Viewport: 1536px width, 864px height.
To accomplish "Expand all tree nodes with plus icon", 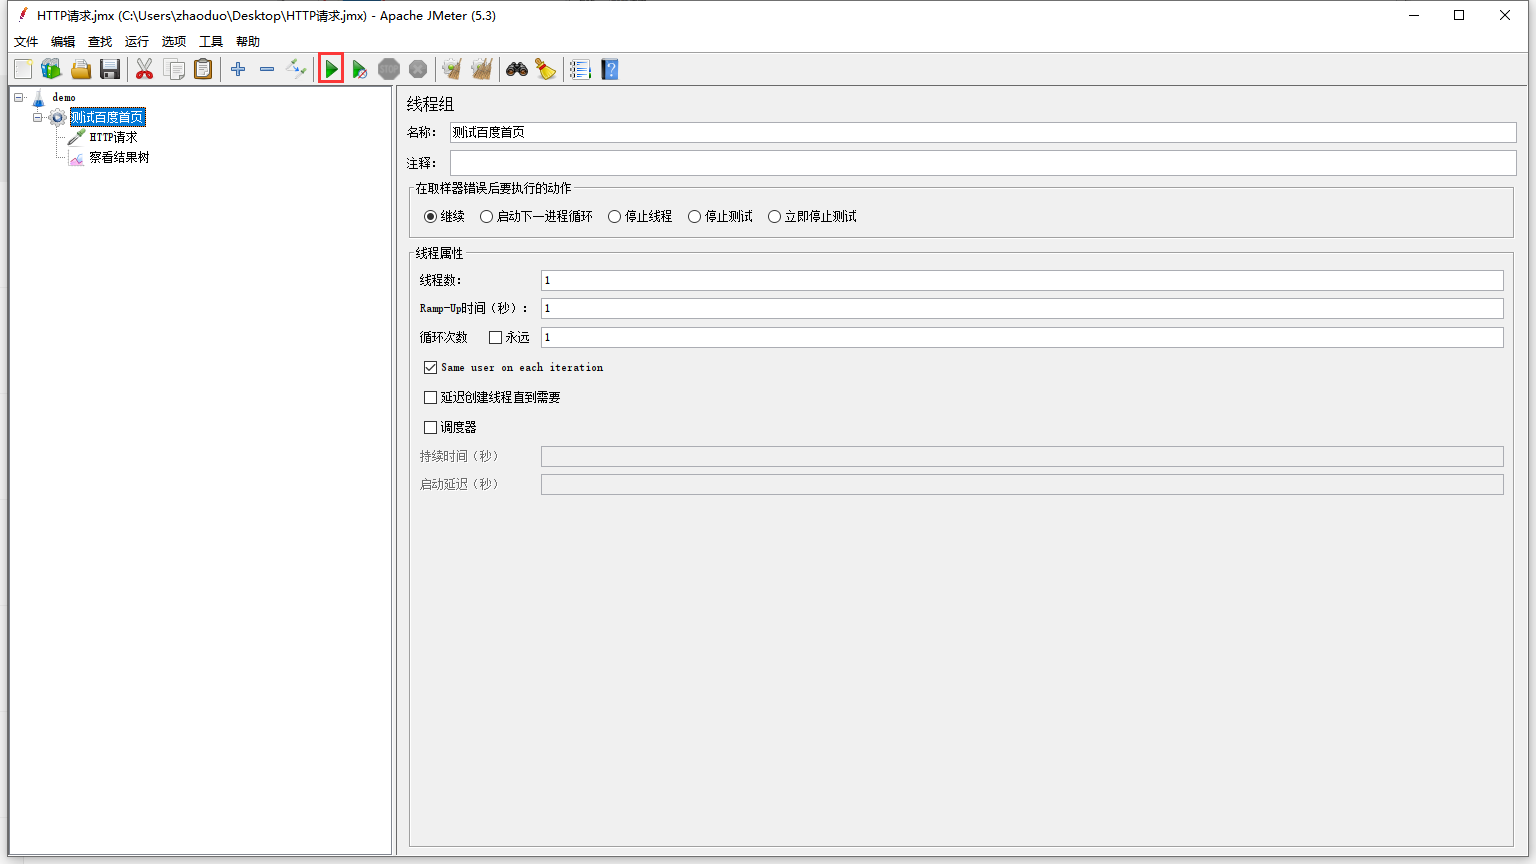I will point(238,68).
